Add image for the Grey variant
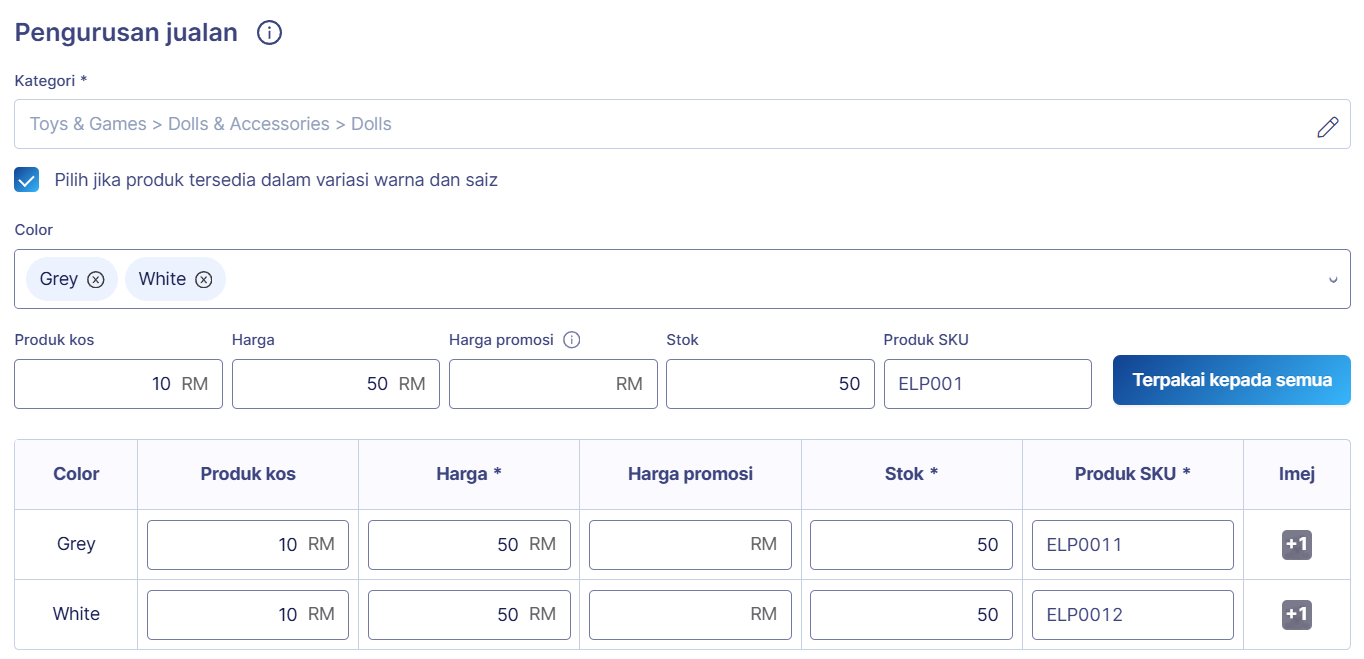Viewport: 1364px width, 659px height. click(x=1296, y=545)
